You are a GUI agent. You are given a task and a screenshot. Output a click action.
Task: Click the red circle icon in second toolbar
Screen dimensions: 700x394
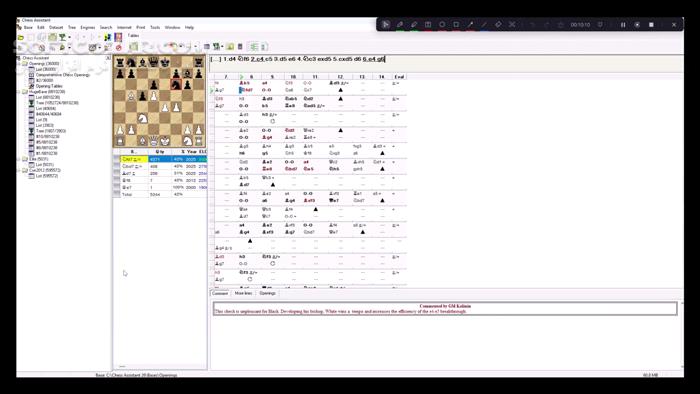(x=119, y=47)
